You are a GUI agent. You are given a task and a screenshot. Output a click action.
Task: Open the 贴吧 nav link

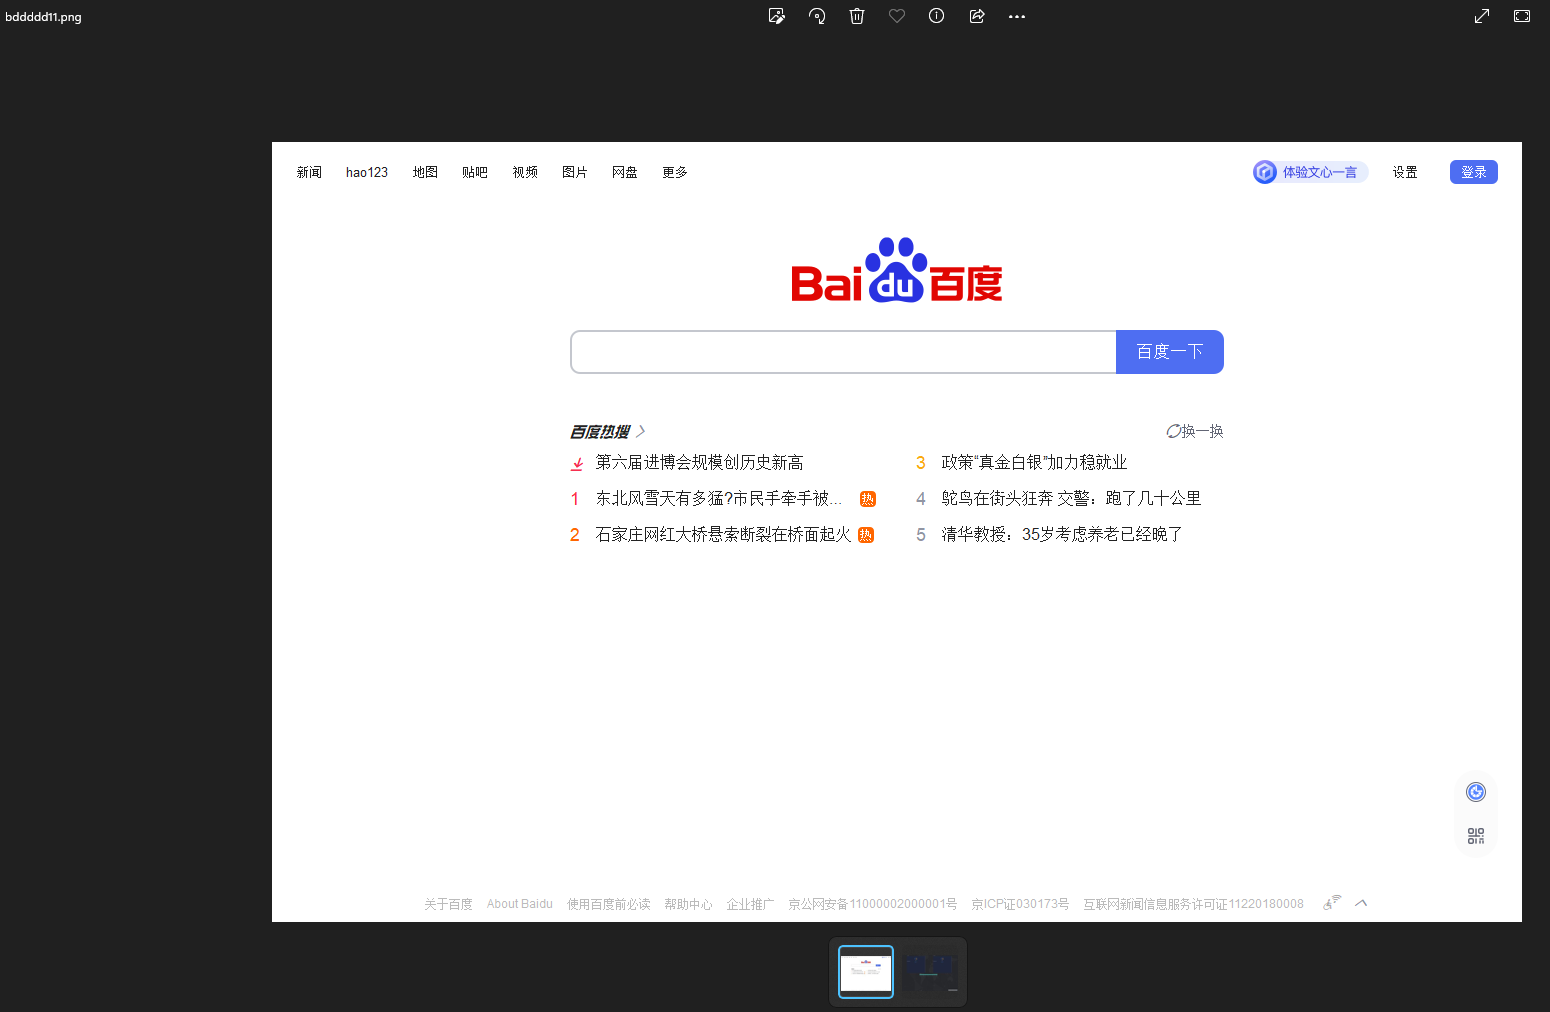click(x=475, y=172)
